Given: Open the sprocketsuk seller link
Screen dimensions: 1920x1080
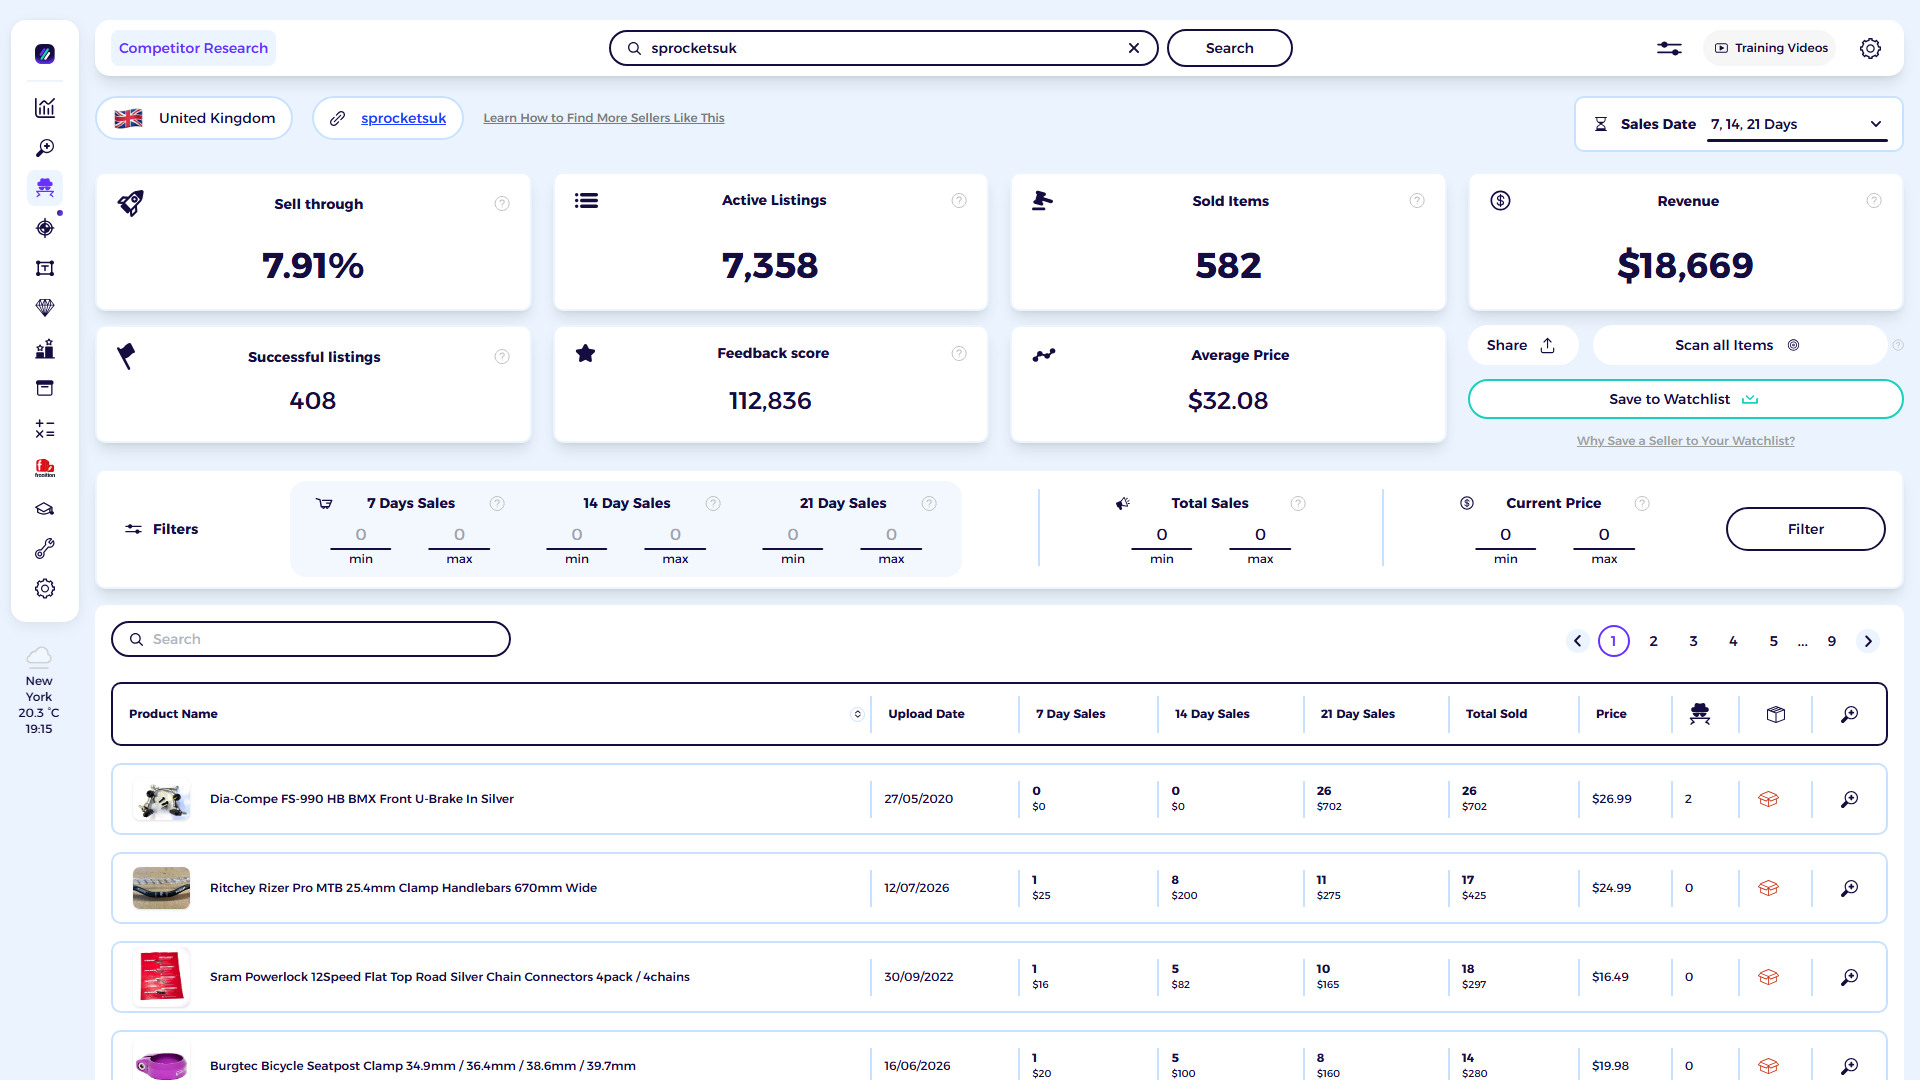Looking at the screenshot, I should (403, 118).
